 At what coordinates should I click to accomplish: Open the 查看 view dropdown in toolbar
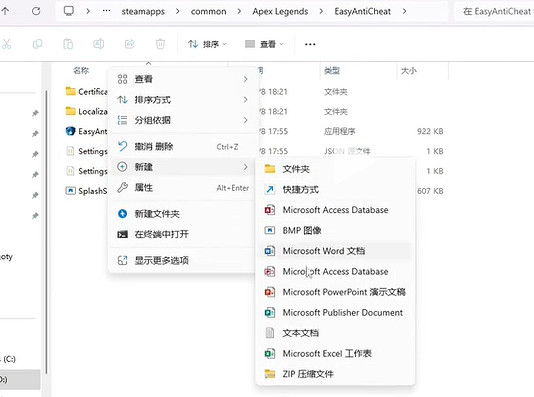coord(264,44)
